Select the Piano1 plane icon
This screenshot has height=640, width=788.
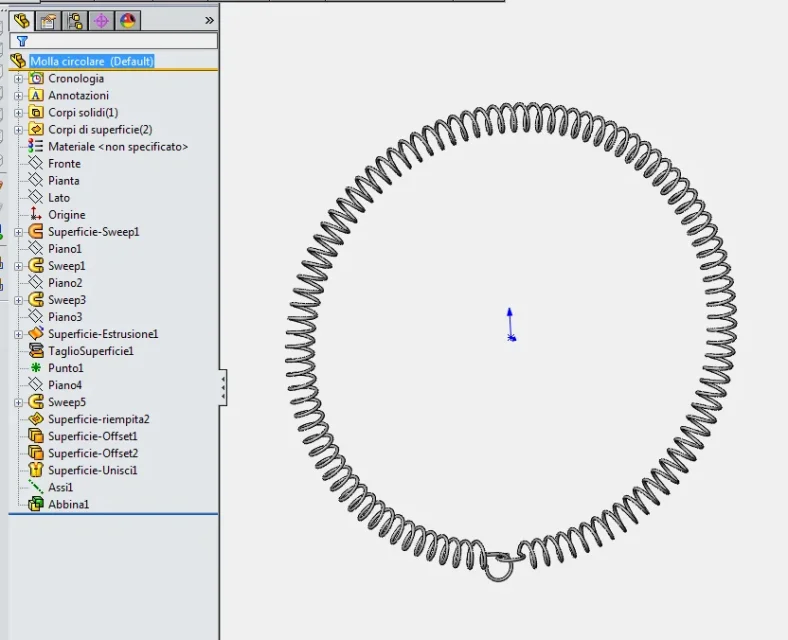(x=36, y=249)
